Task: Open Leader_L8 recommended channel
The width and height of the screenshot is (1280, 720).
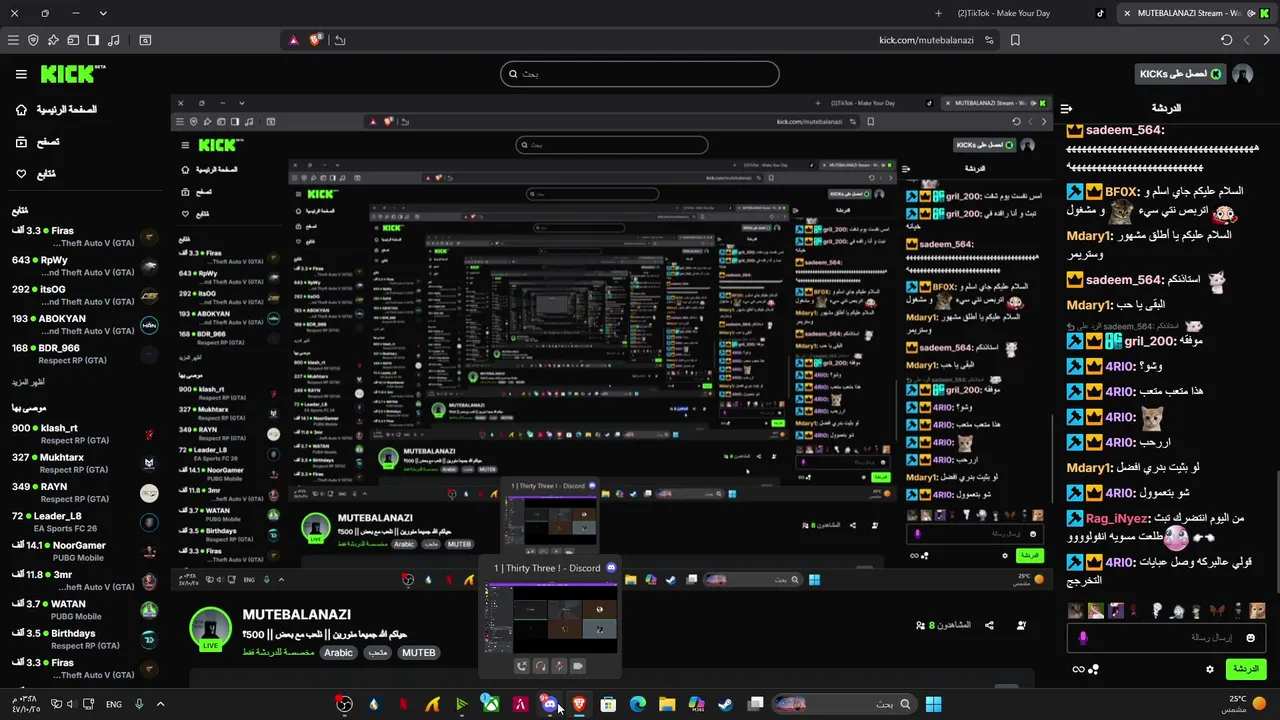Action: coord(85,522)
